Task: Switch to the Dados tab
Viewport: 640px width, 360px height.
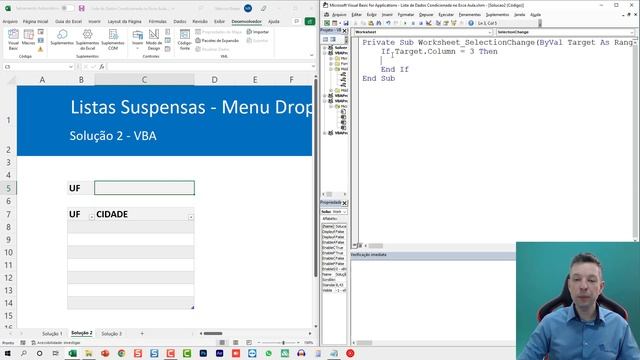Action: pyautogui.click(x=180, y=21)
